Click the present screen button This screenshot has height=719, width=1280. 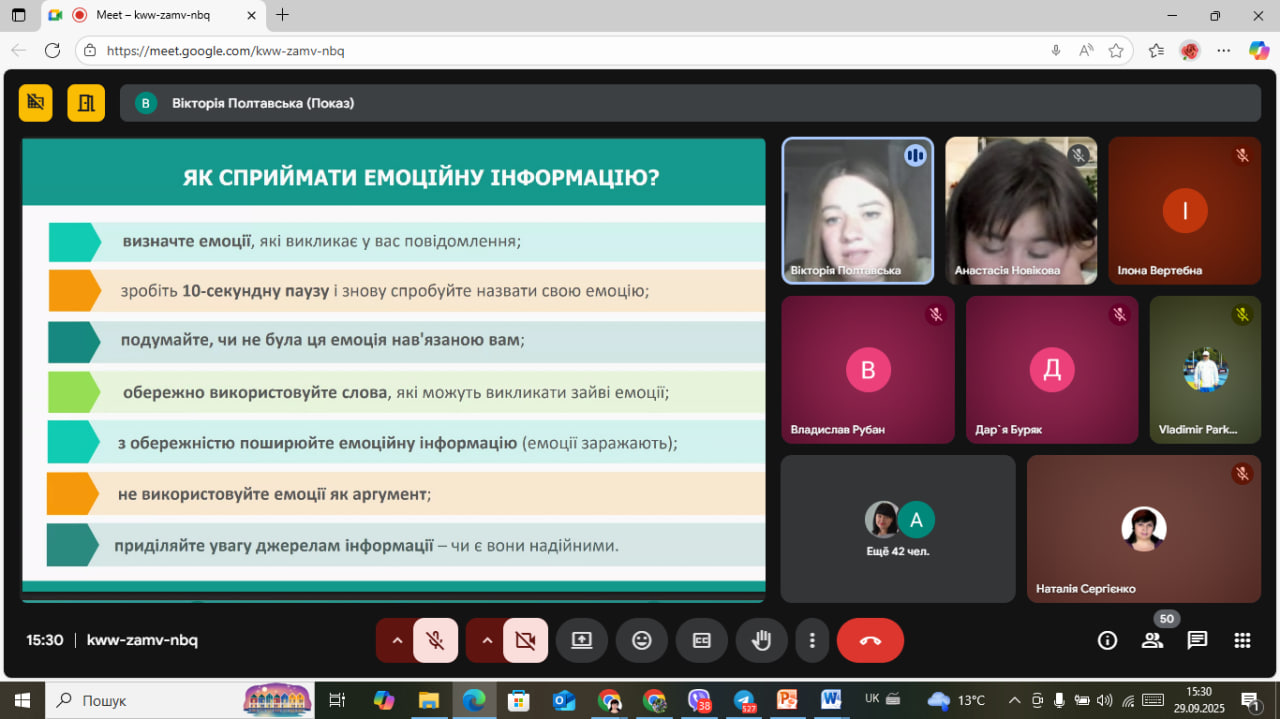tap(582, 641)
